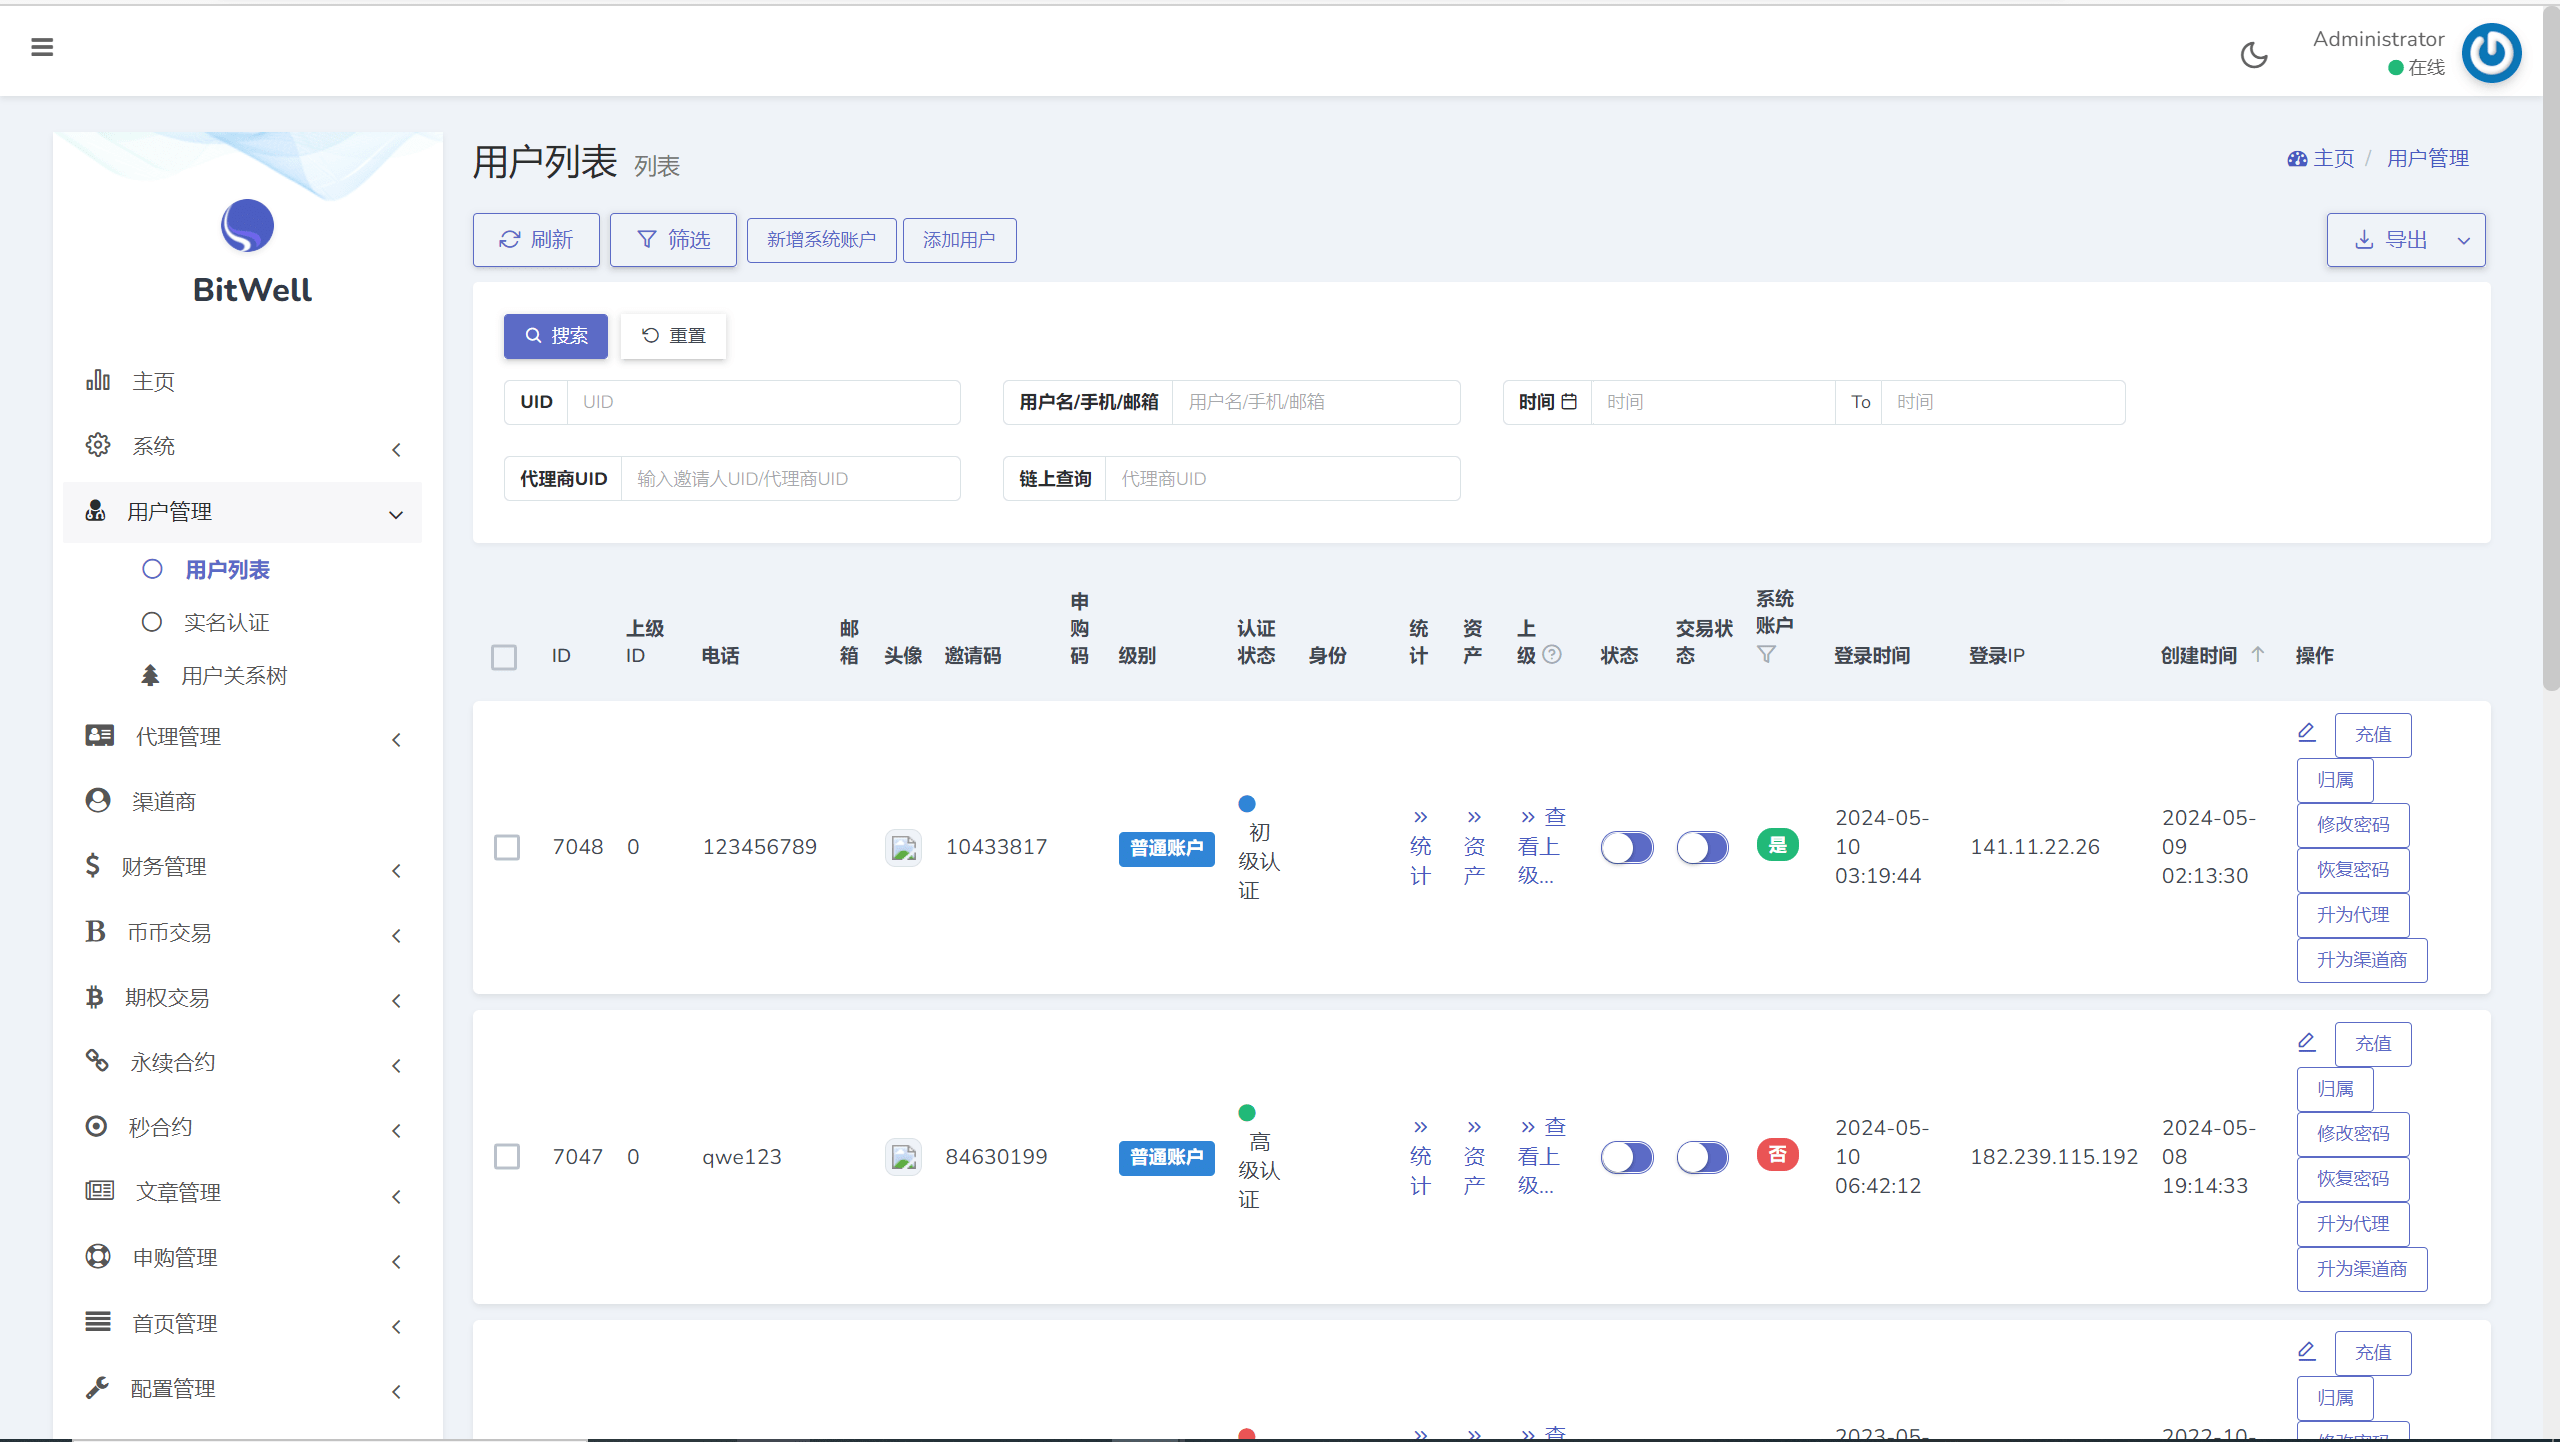Click the Administrator power avatar icon
The height and width of the screenshot is (1442, 2560).
(2491, 53)
